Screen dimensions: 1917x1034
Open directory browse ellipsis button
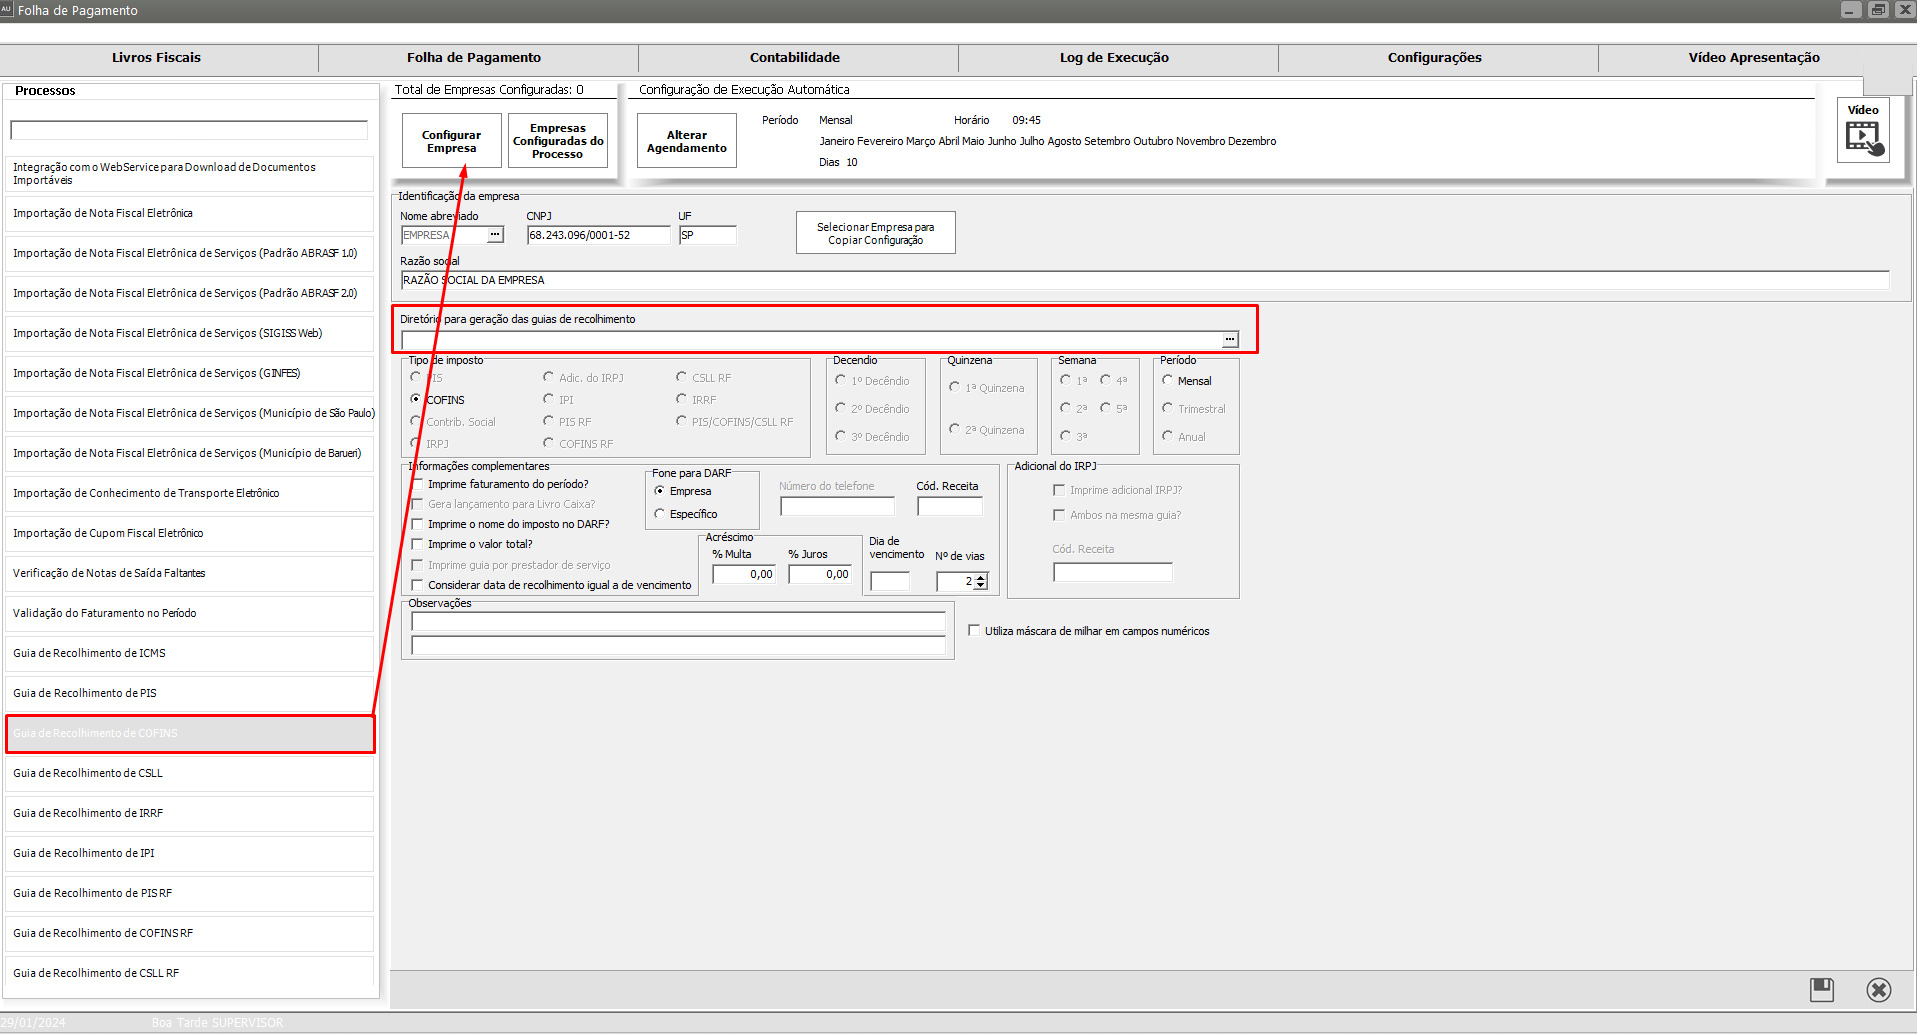(x=1230, y=340)
